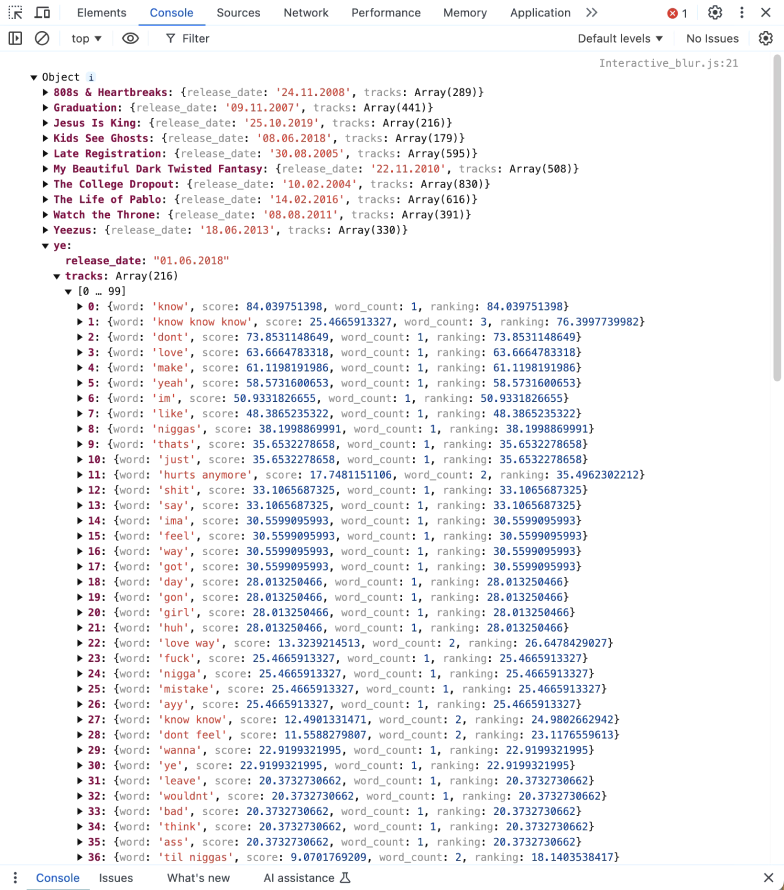Image resolution: width=784 pixels, height=890 pixels.
Task: Expand the 808s & Heartbreaks entry
Action: tap(45, 92)
